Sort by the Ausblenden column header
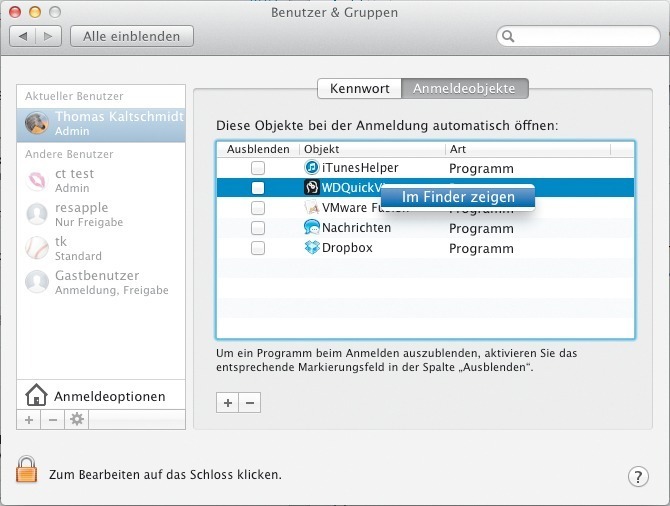This screenshot has height=506, width=670. 258,149
